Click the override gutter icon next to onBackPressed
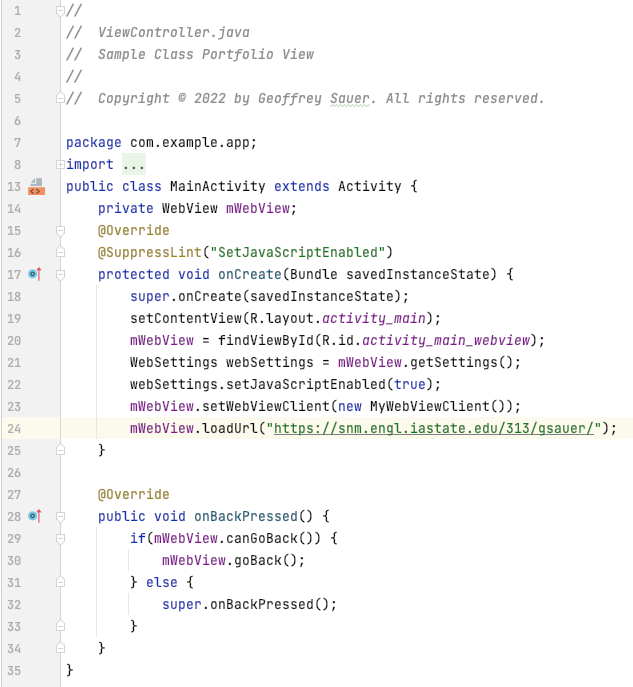 pyautogui.click(x=35, y=516)
